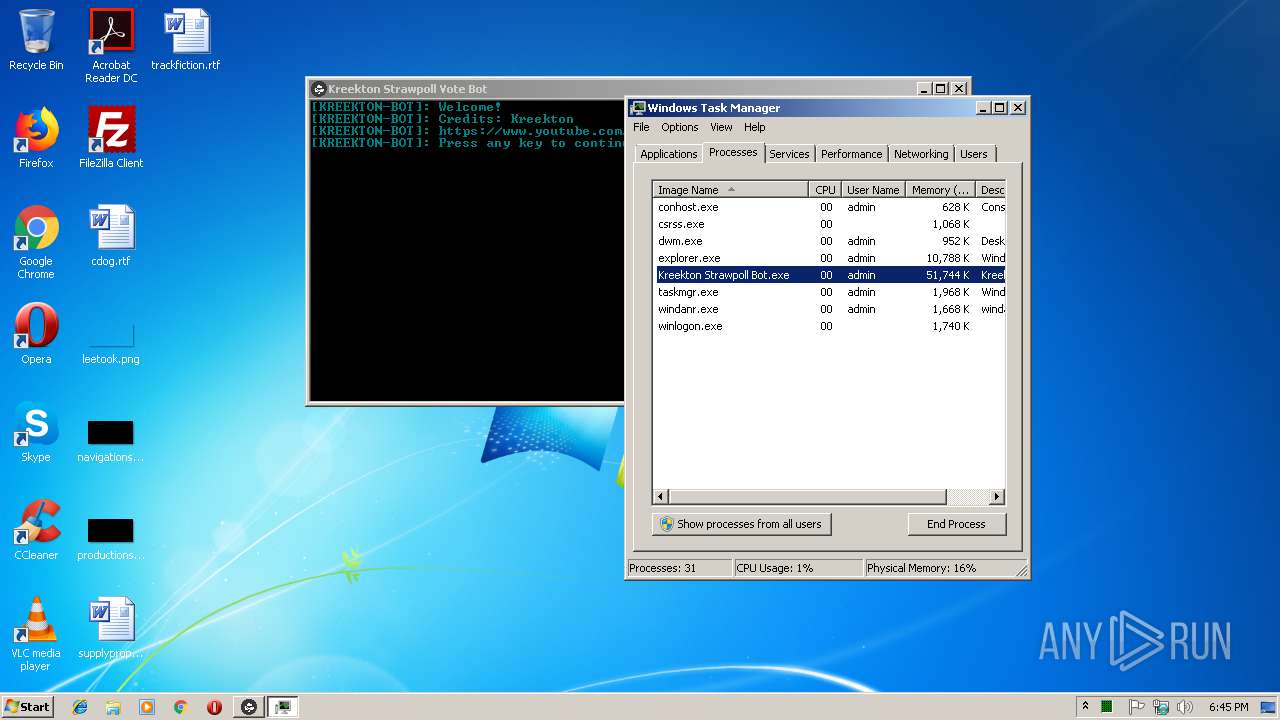1280x720 pixels.
Task: Click Opera icon in the taskbar
Action: point(214,707)
